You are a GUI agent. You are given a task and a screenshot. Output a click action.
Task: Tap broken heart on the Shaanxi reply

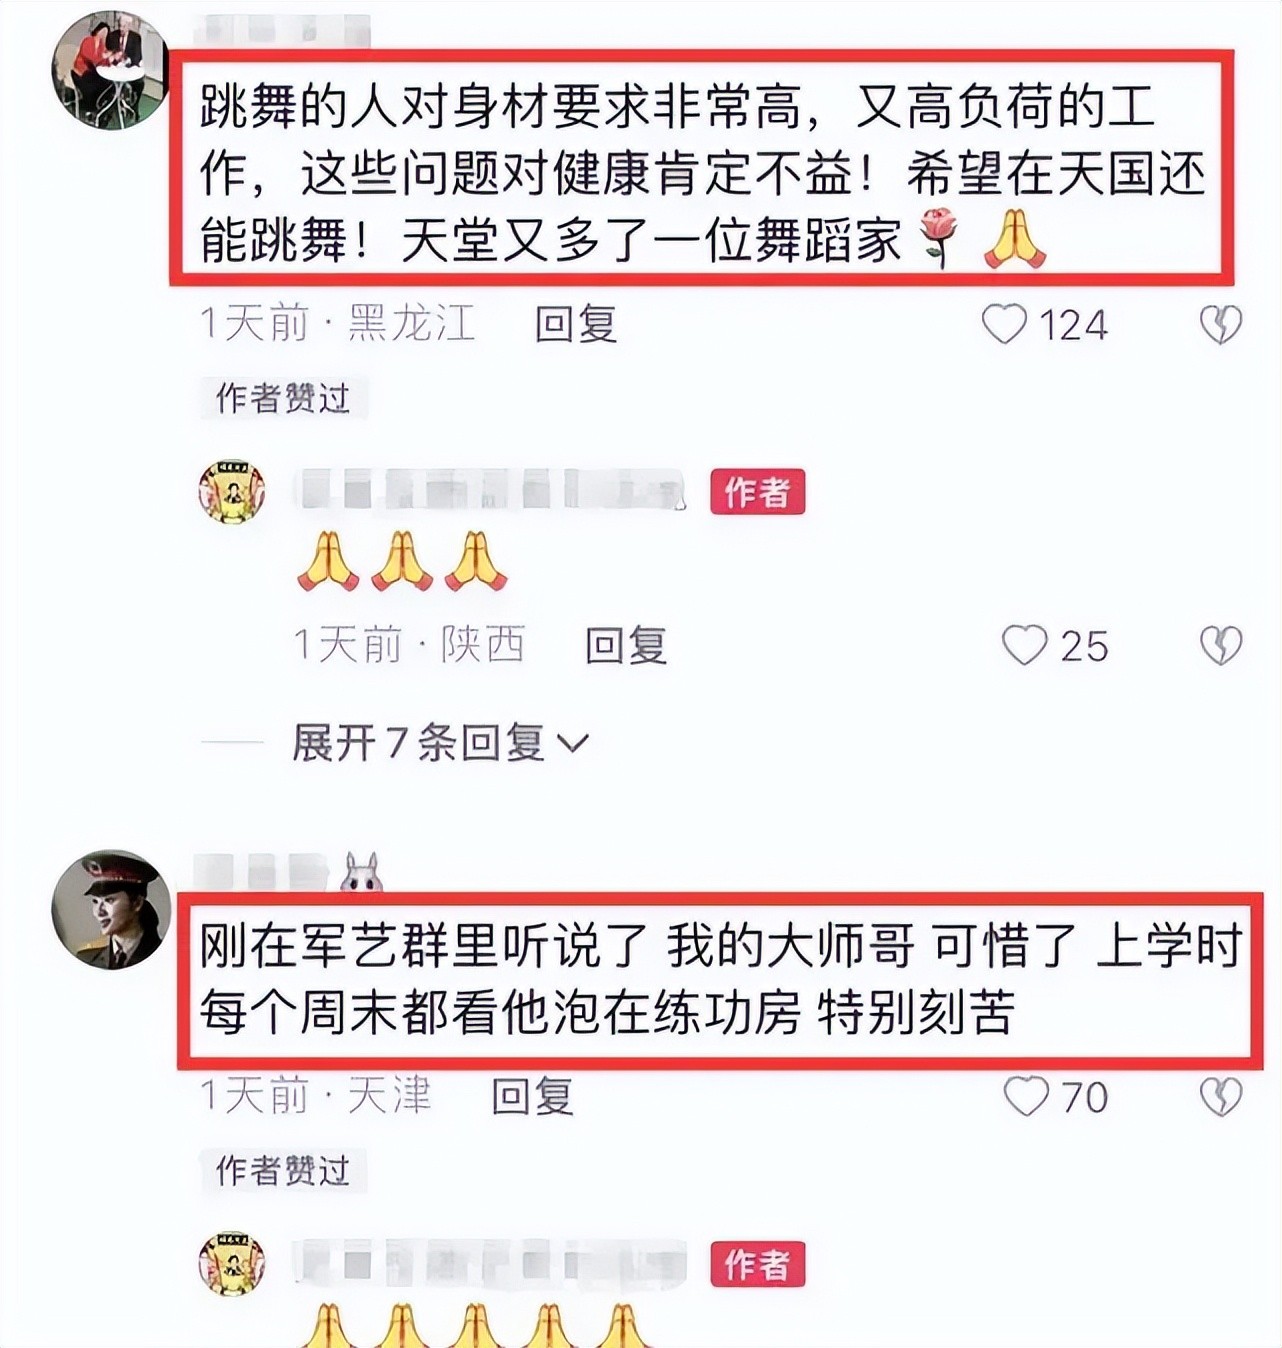coord(1221,645)
